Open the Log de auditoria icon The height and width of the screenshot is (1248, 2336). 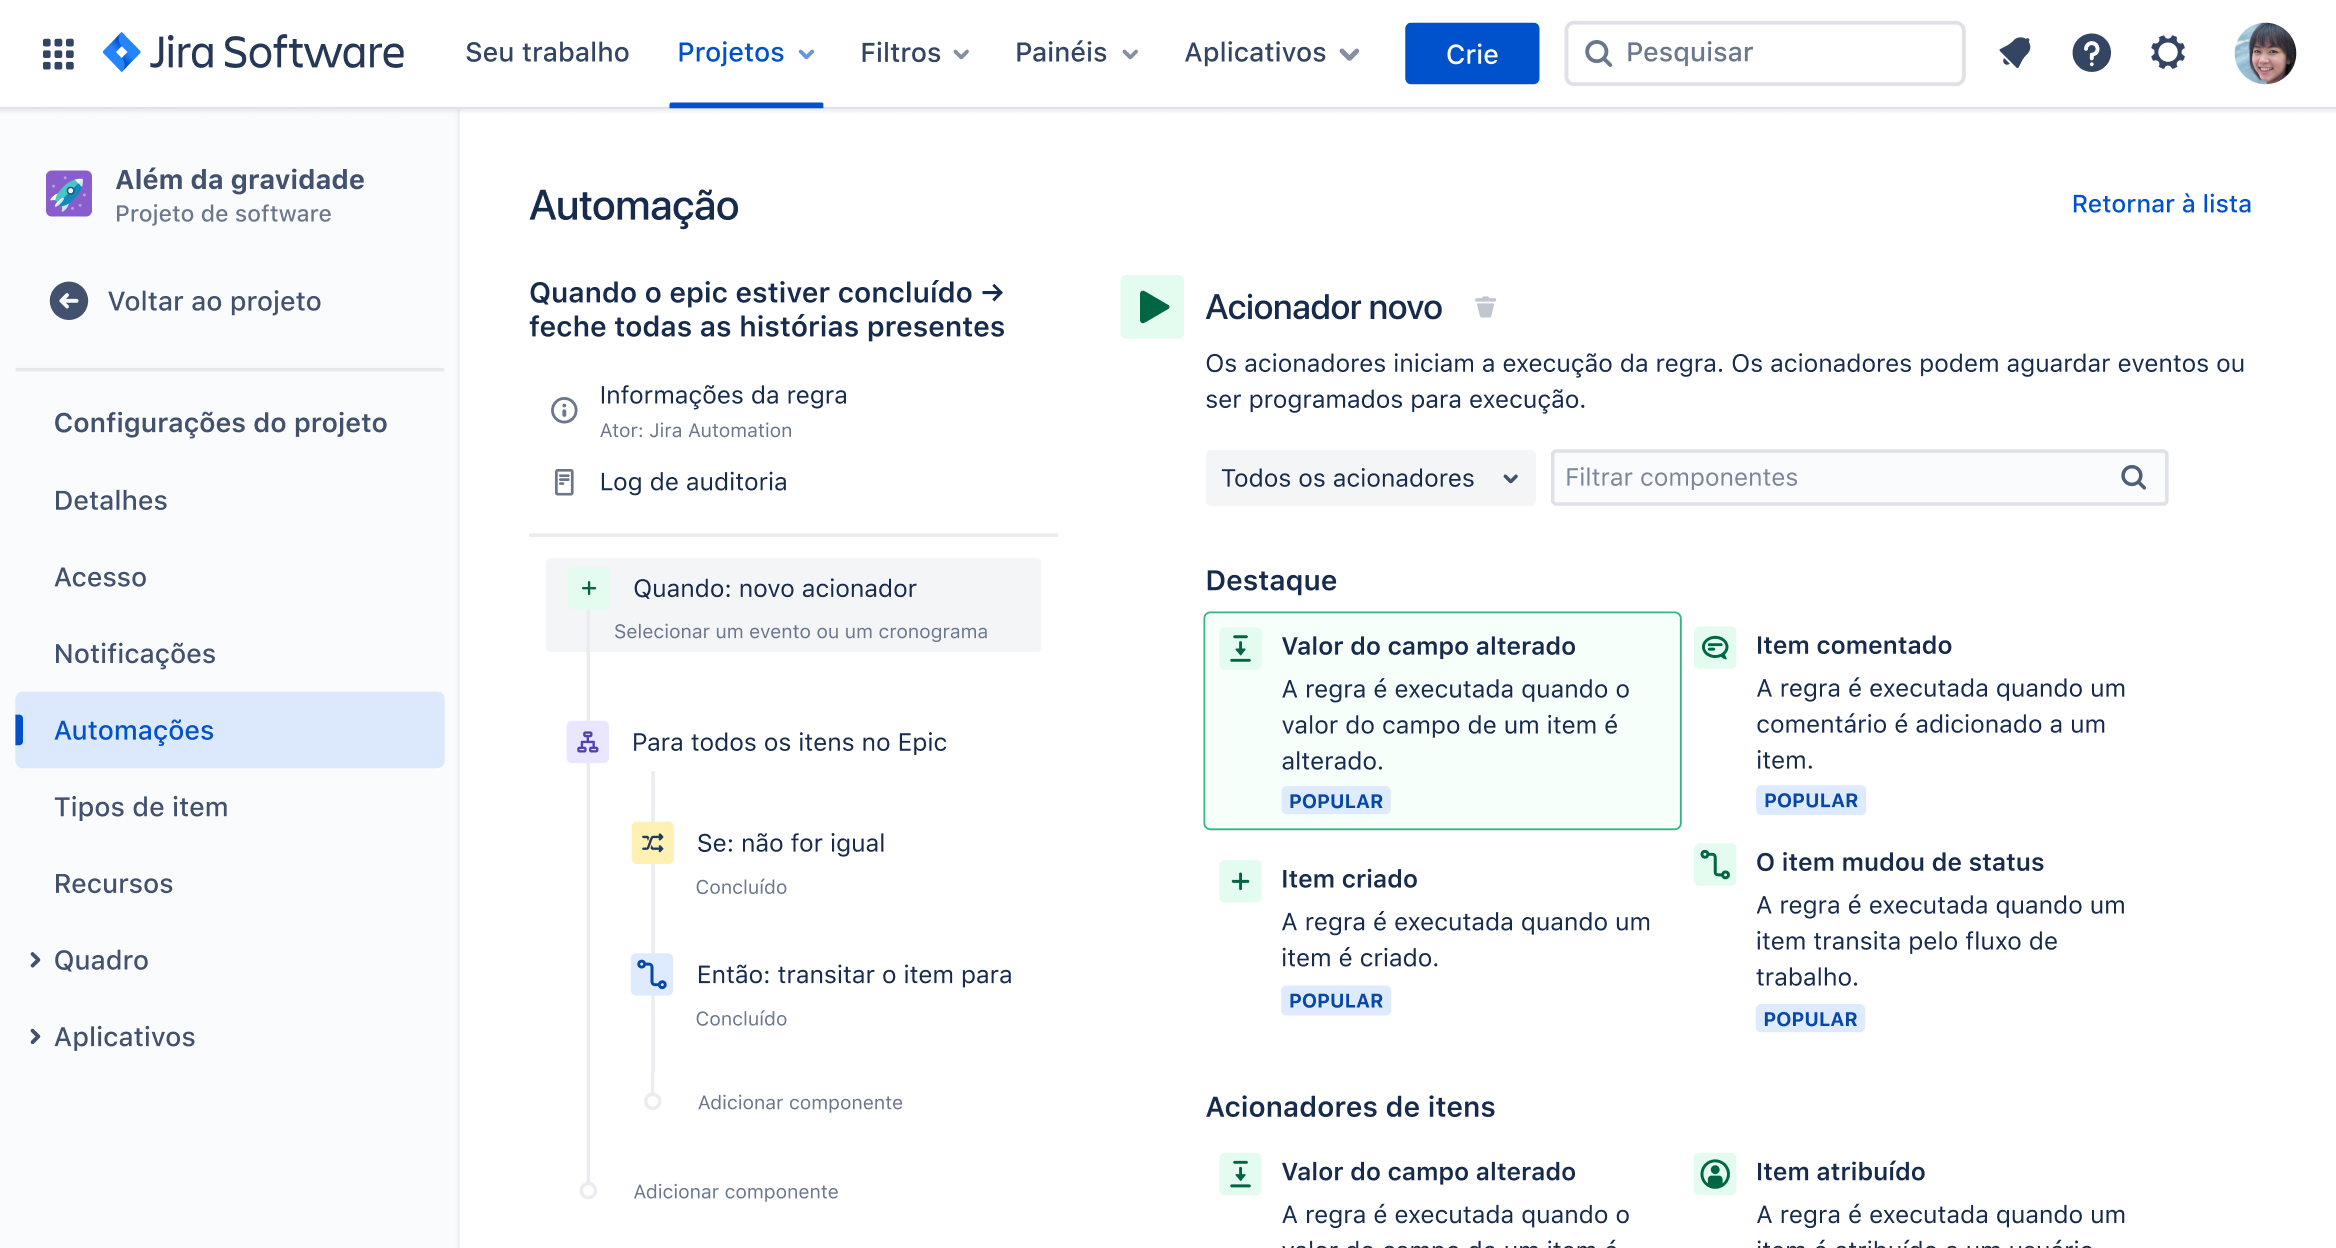562,481
